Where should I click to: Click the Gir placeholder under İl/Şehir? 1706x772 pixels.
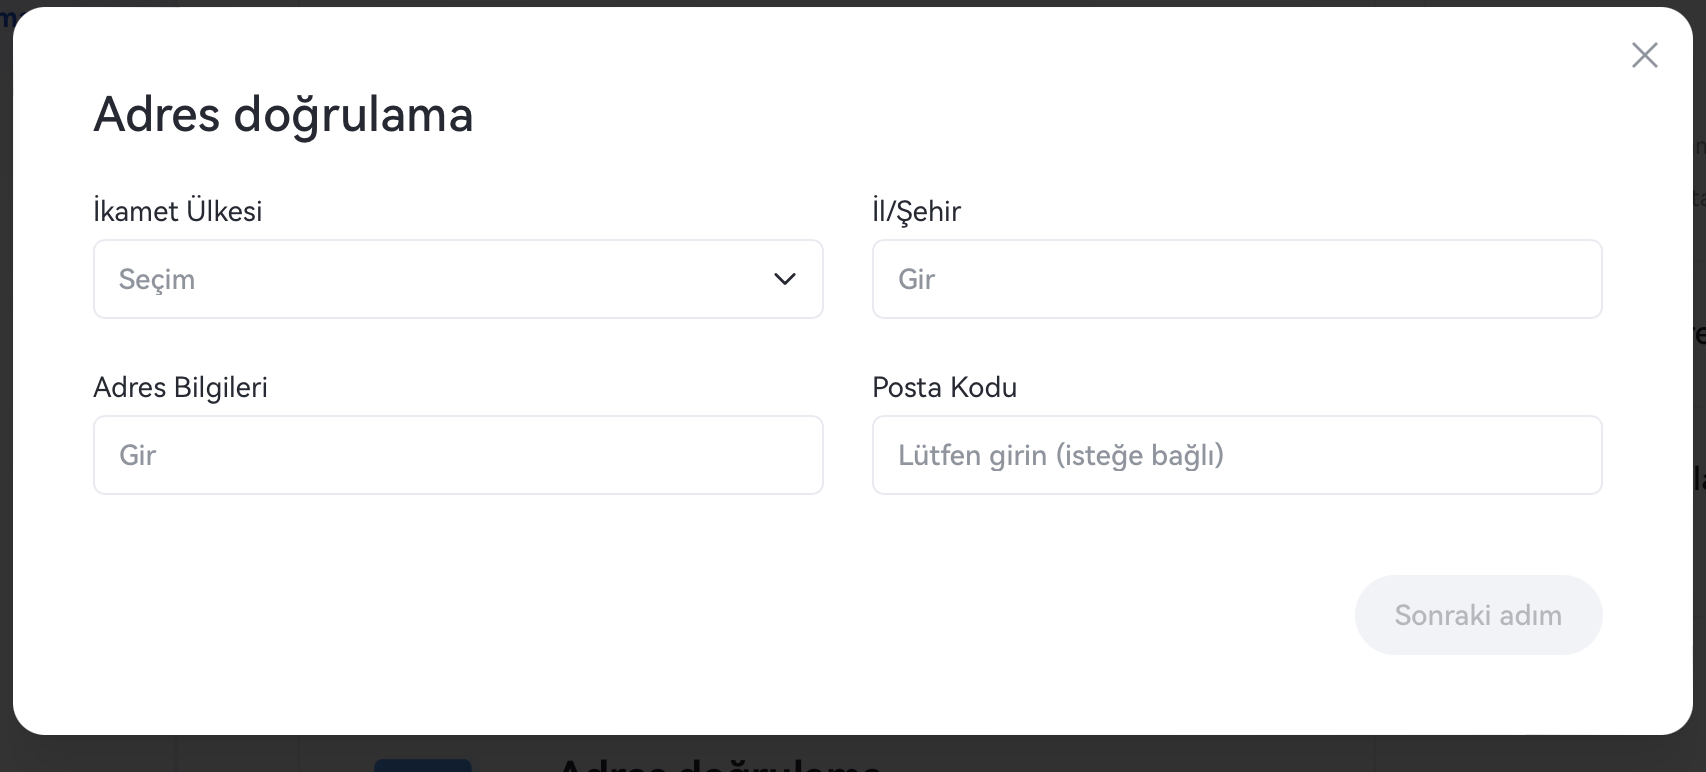coord(916,279)
